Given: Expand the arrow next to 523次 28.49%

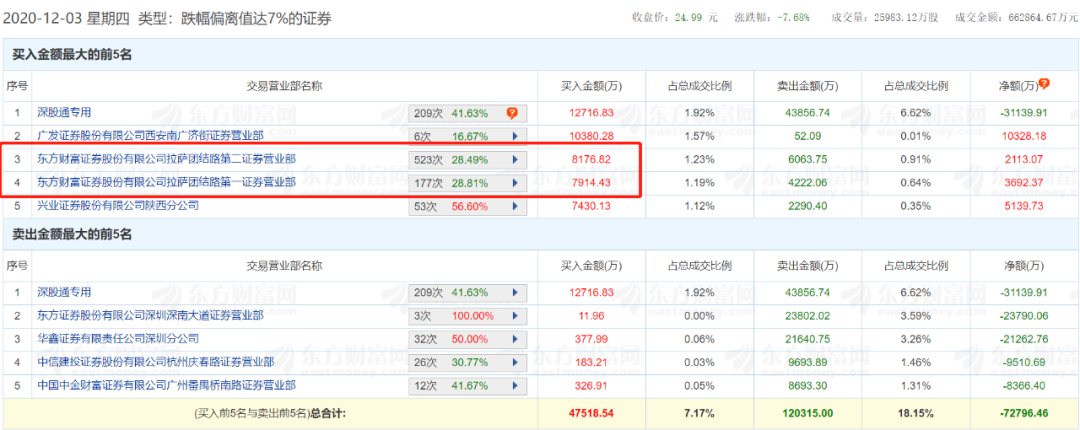Looking at the screenshot, I should pyautogui.click(x=514, y=160).
